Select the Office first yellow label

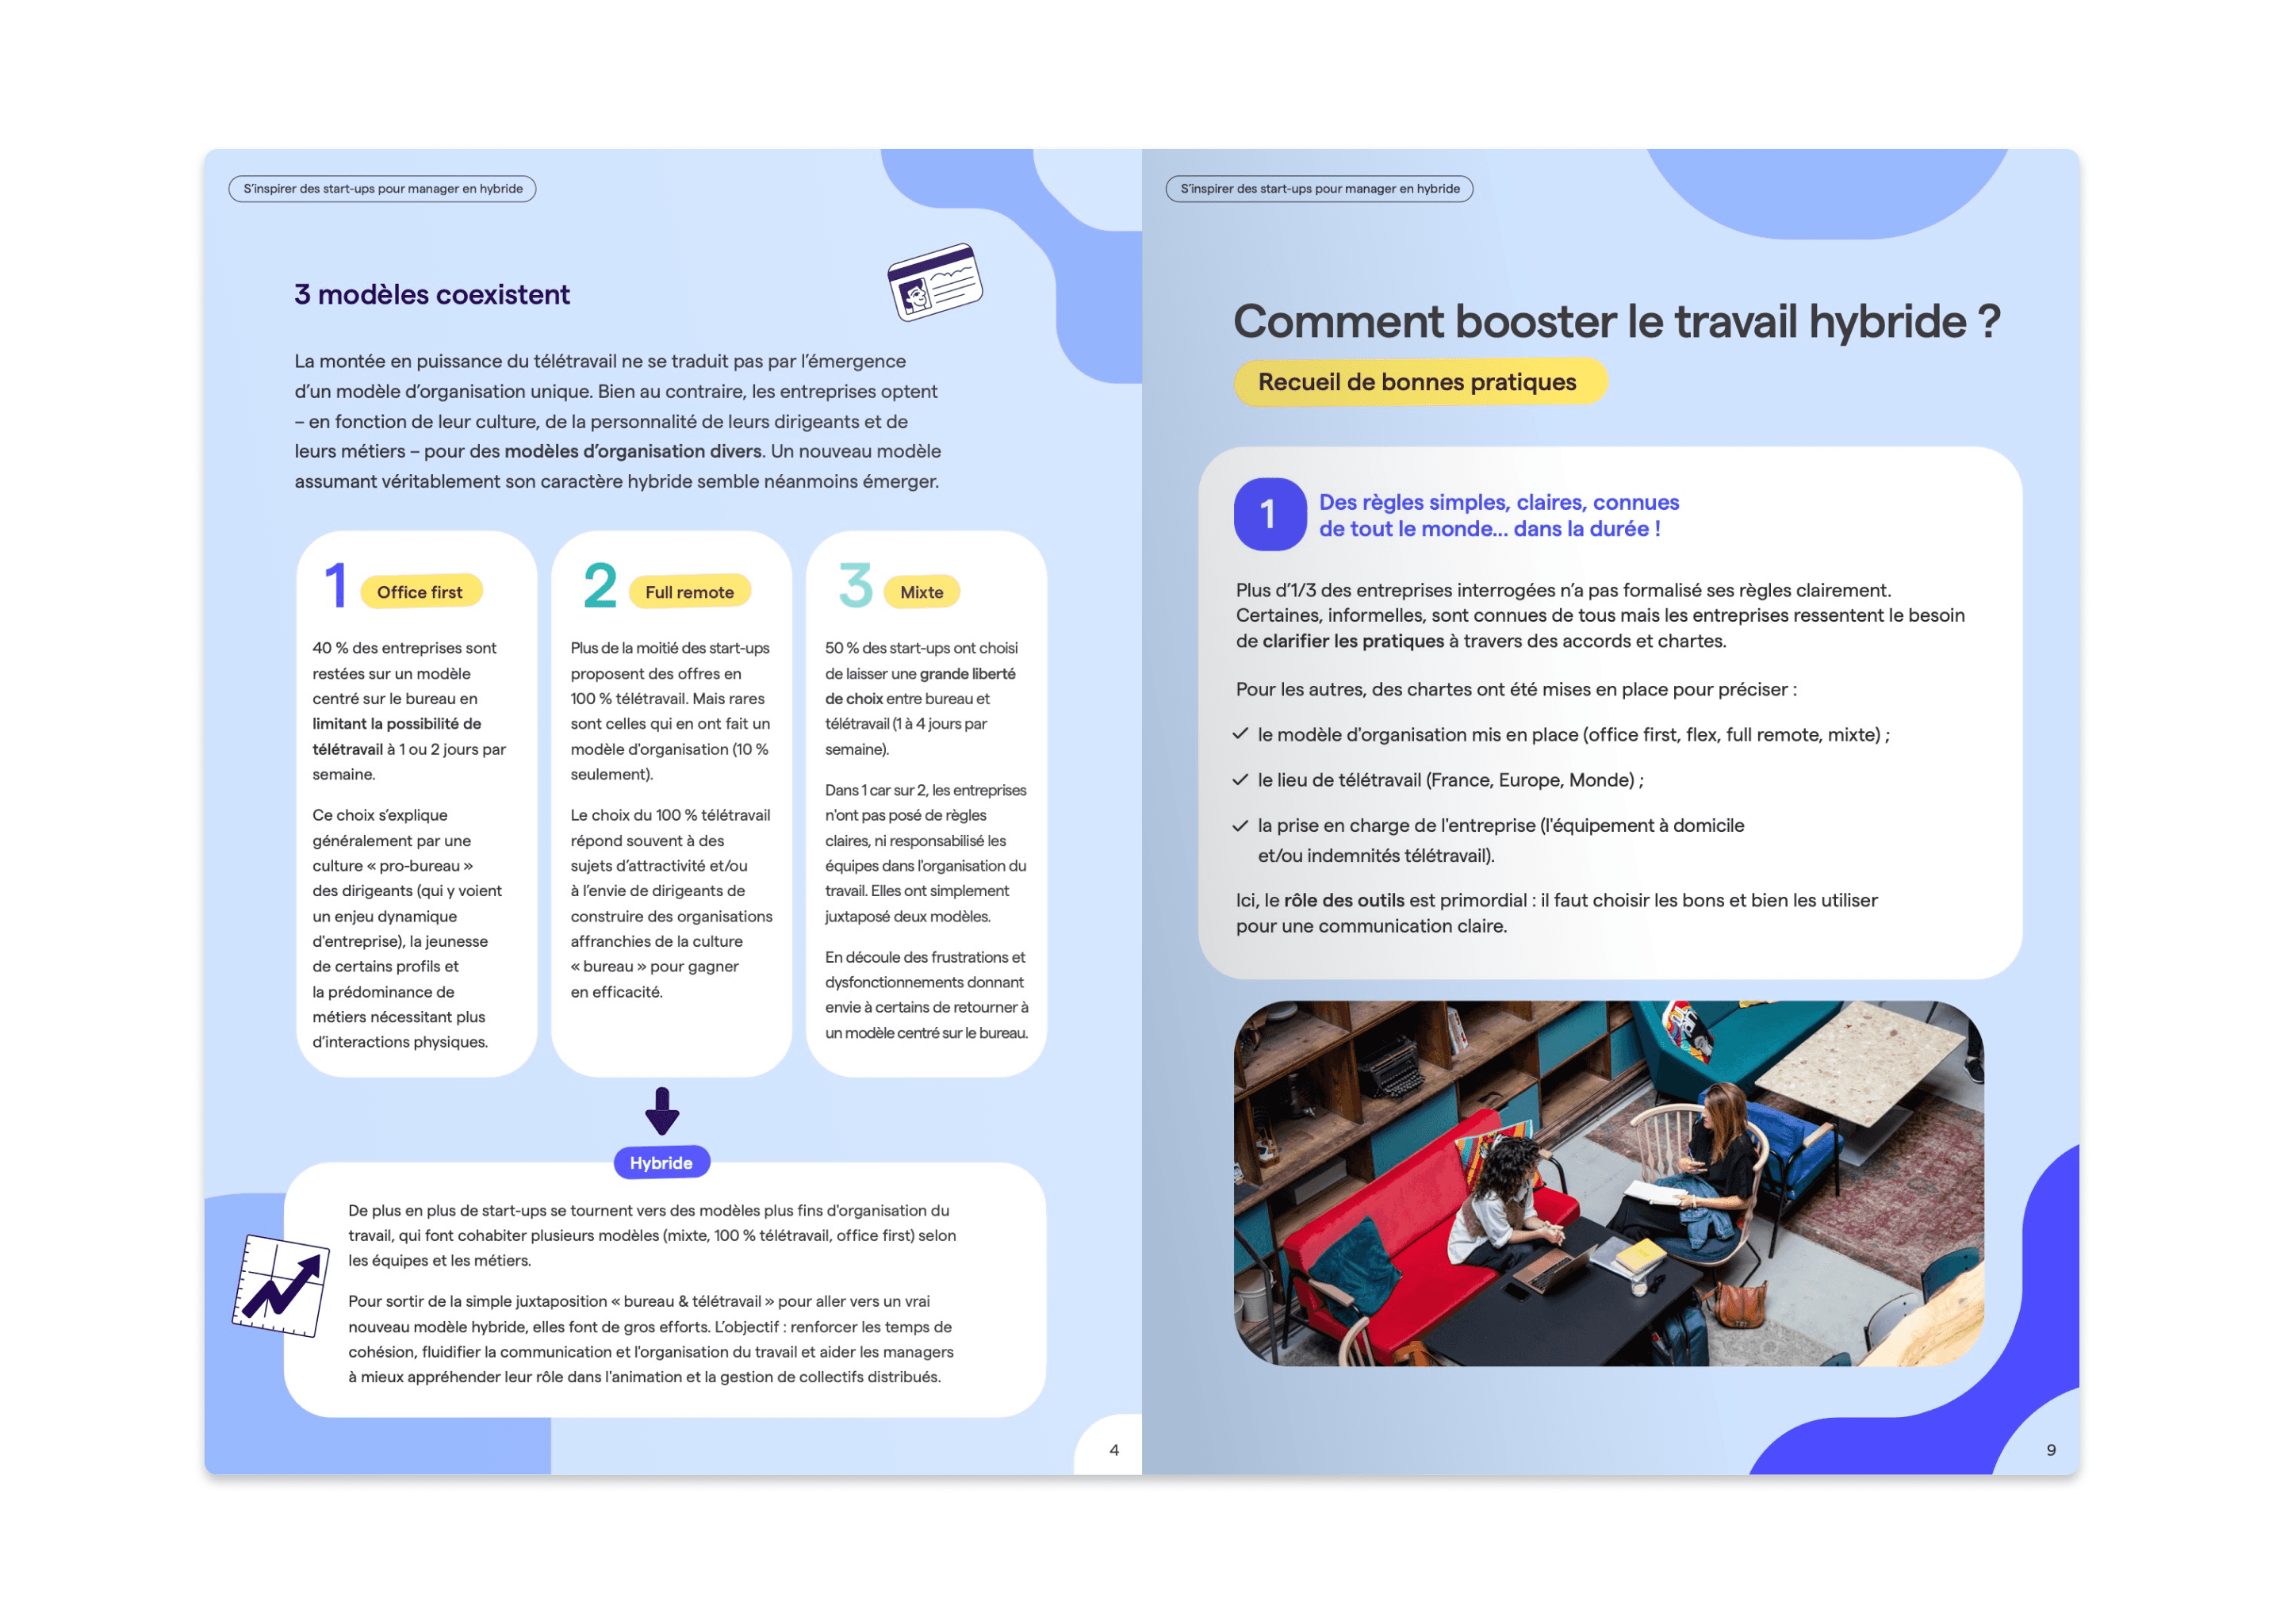point(420,592)
